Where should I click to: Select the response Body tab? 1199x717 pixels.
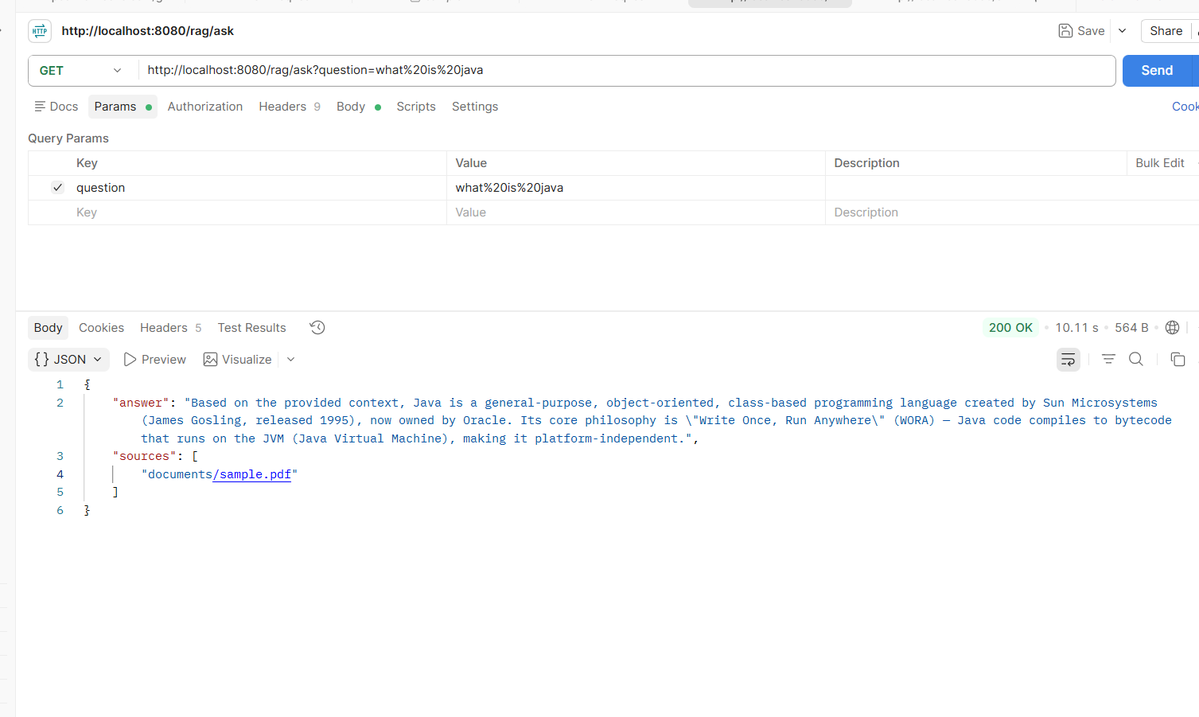48,328
